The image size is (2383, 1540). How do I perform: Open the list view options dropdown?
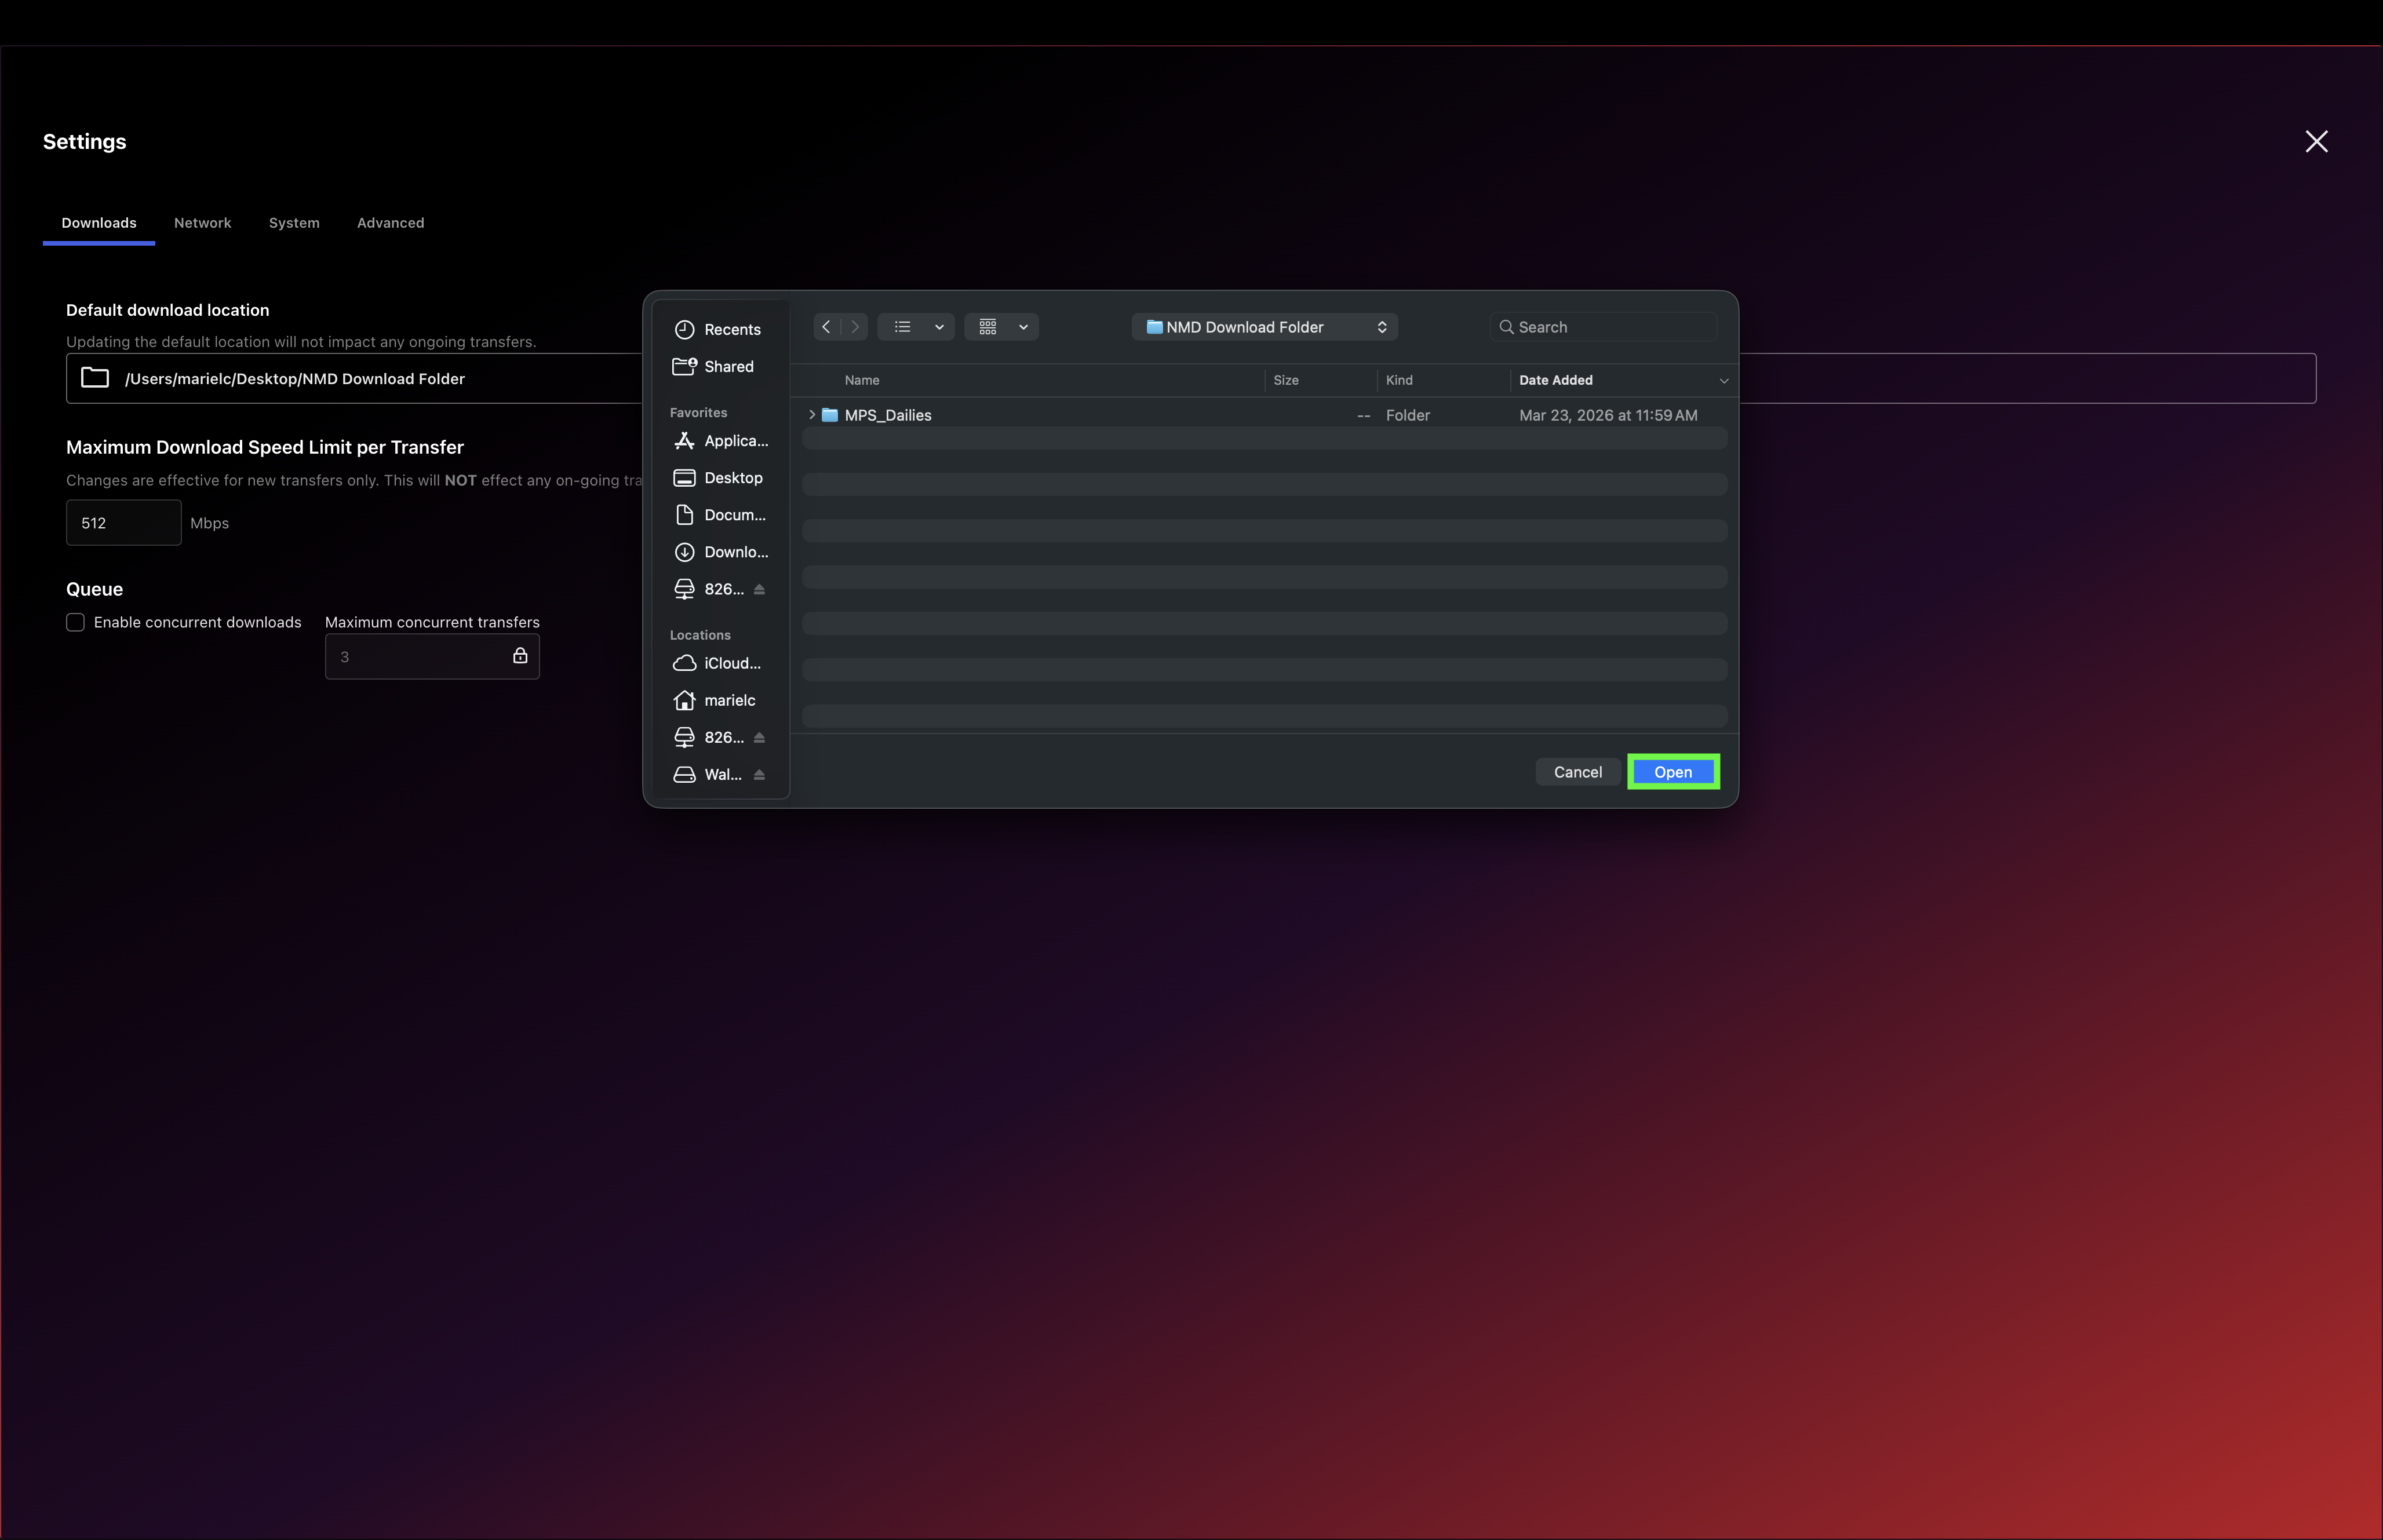939,327
